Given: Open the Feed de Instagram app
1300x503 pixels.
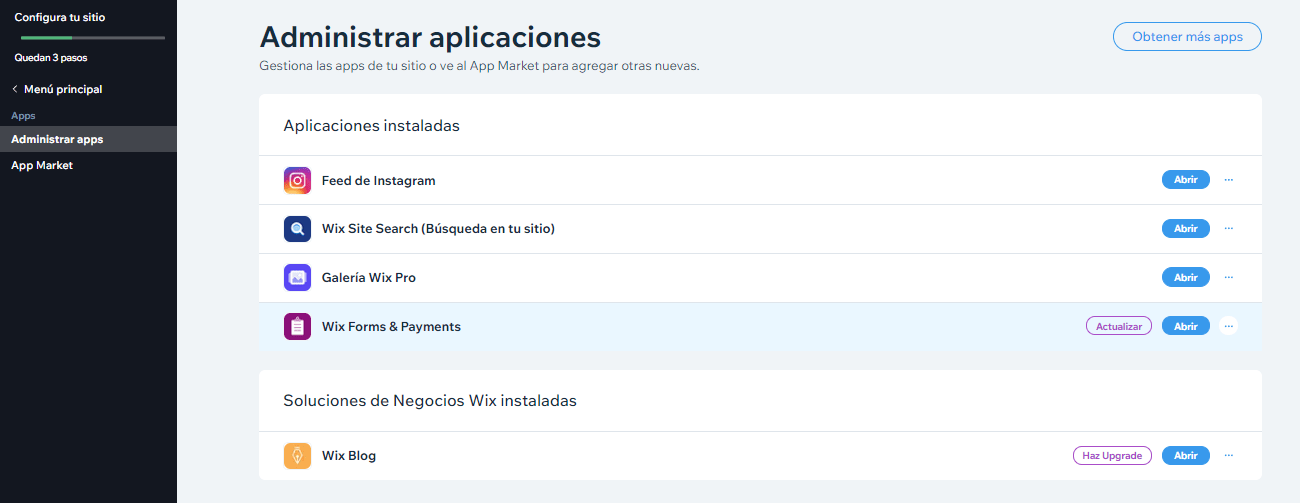Looking at the screenshot, I should click(x=1185, y=180).
